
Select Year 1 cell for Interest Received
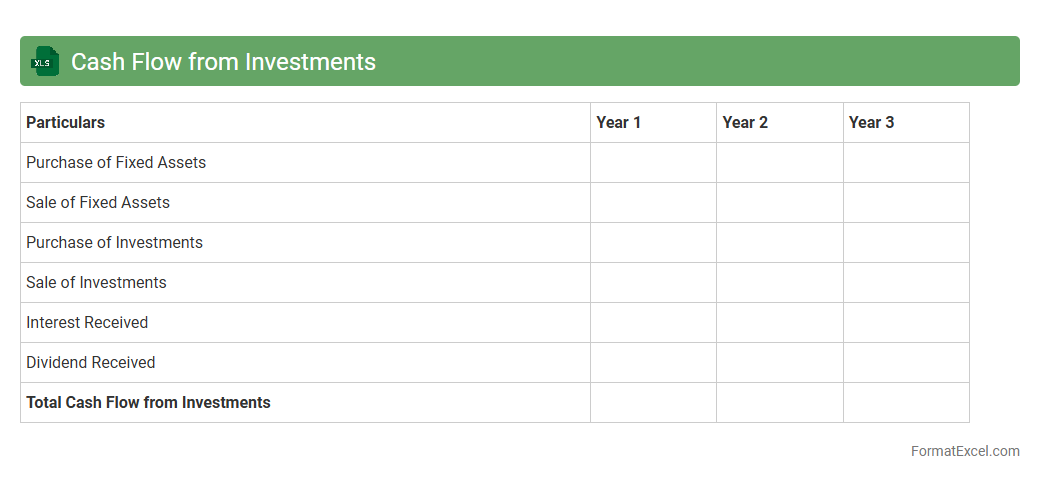(653, 322)
